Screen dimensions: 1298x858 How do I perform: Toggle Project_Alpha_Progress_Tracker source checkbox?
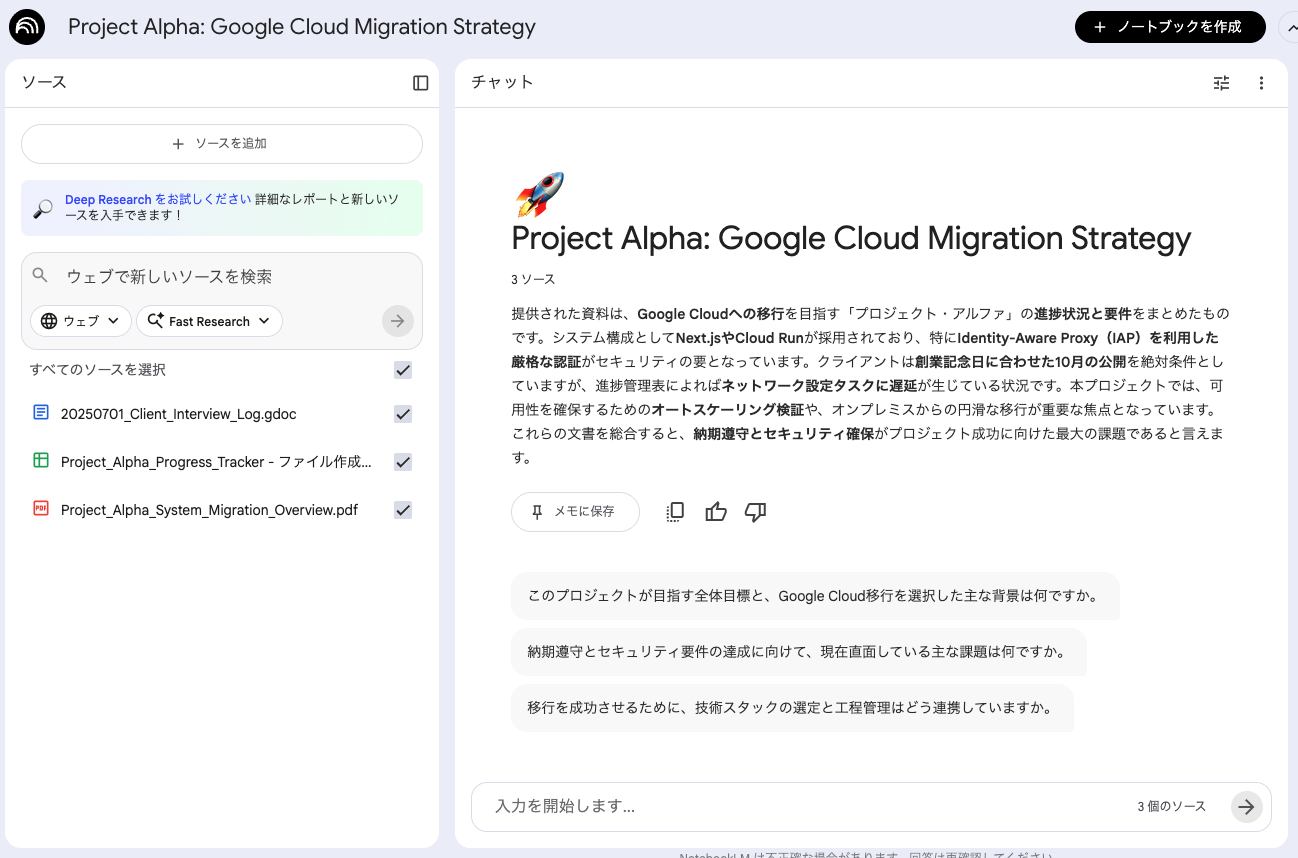click(403, 462)
